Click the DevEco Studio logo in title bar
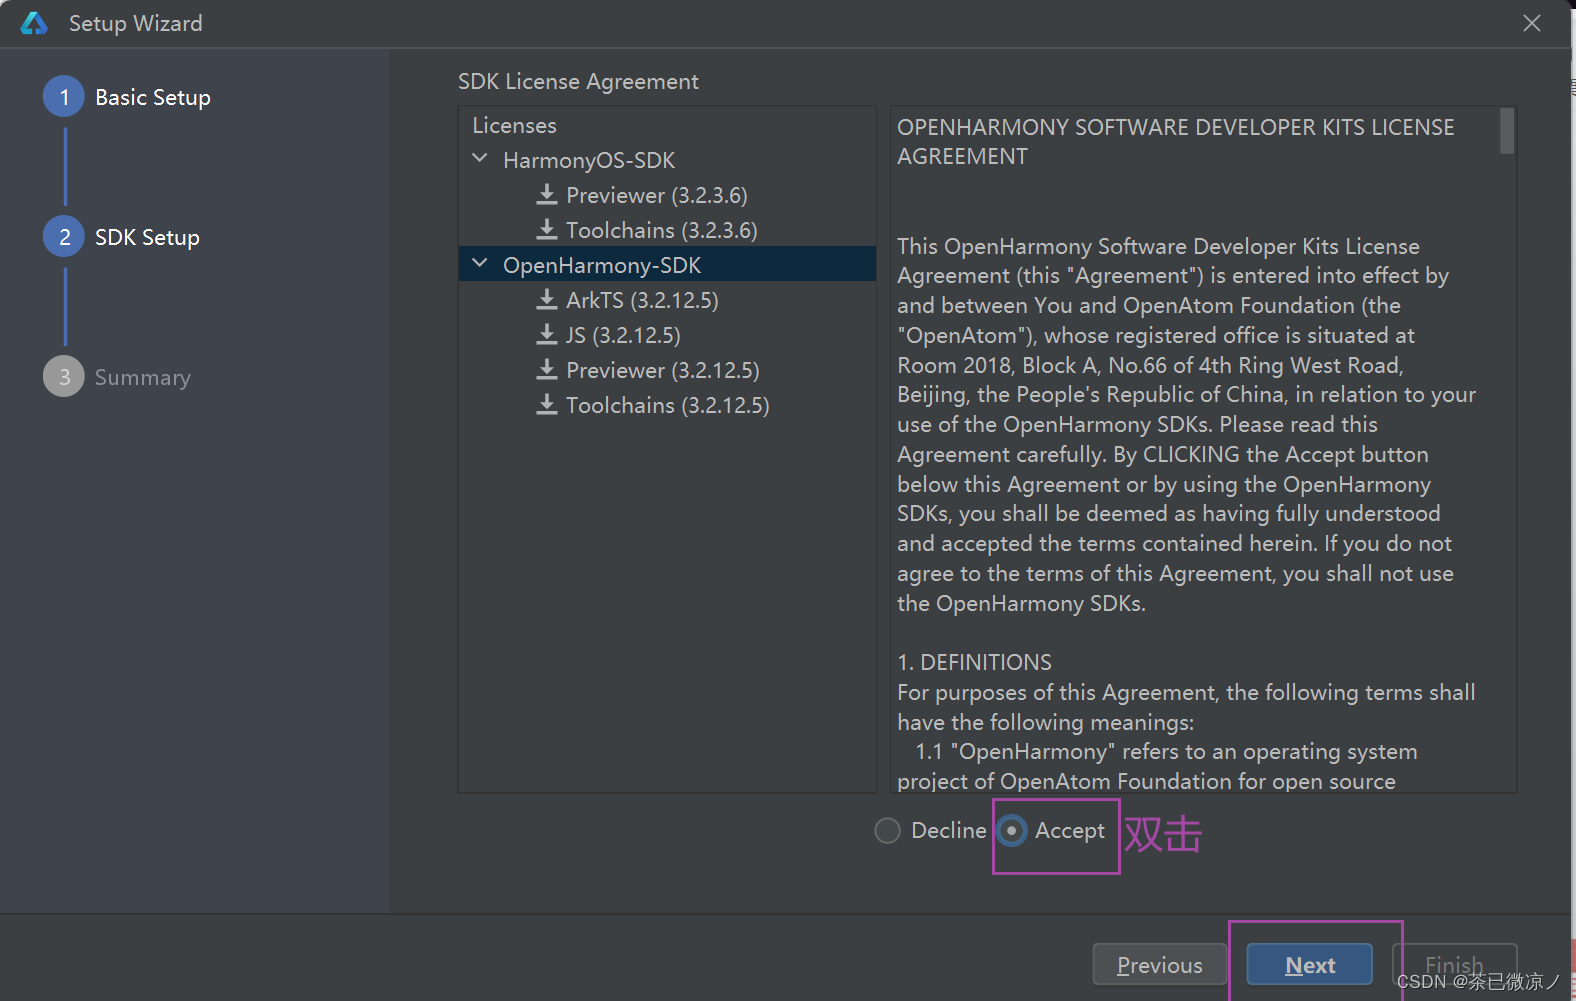Viewport: 1576px width, 1001px height. (x=34, y=23)
